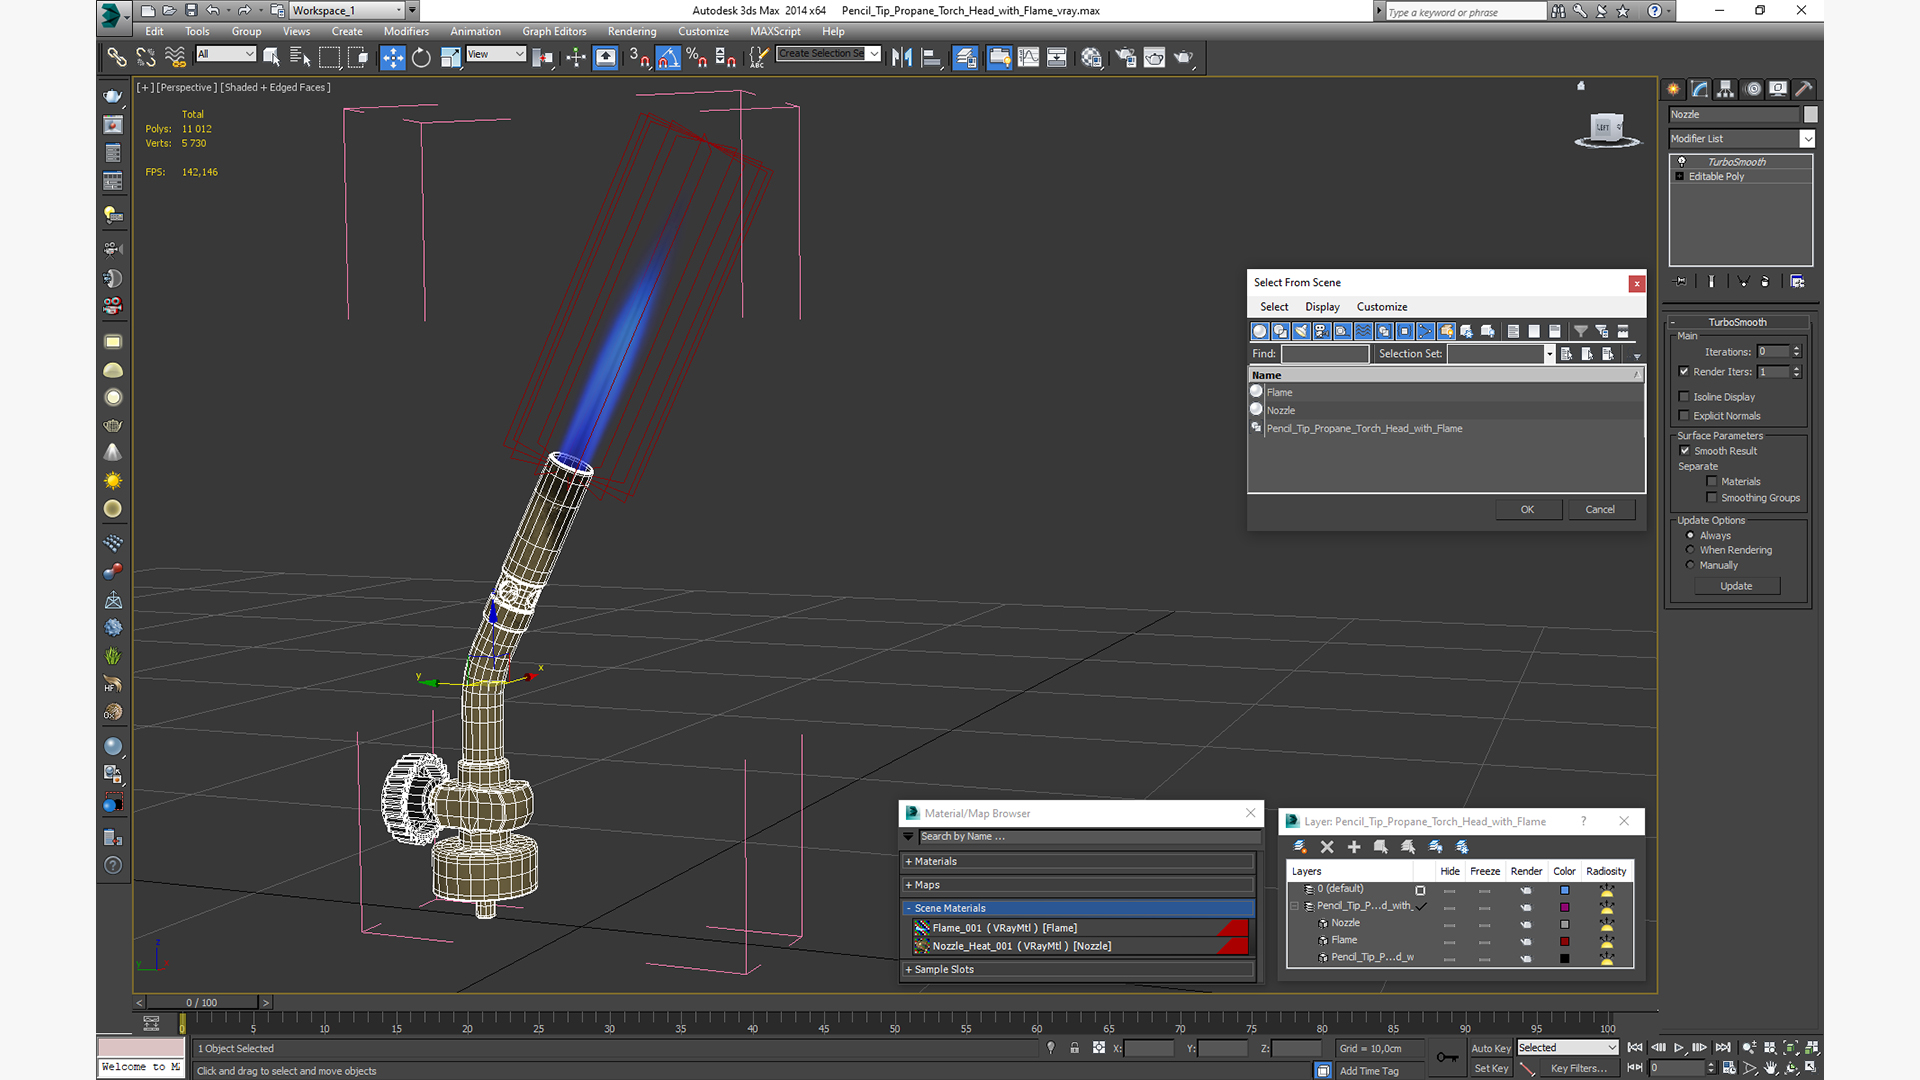1920x1080 pixels.
Task: Toggle the Angle Snap icon
Action: tap(668, 58)
